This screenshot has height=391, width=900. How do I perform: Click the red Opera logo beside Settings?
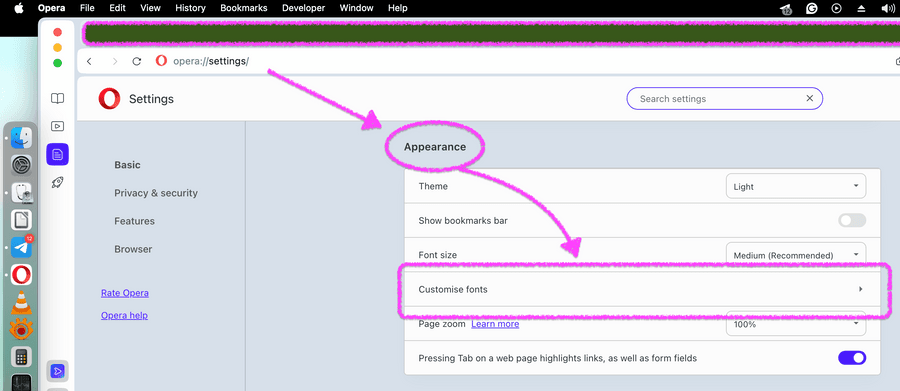(109, 99)
